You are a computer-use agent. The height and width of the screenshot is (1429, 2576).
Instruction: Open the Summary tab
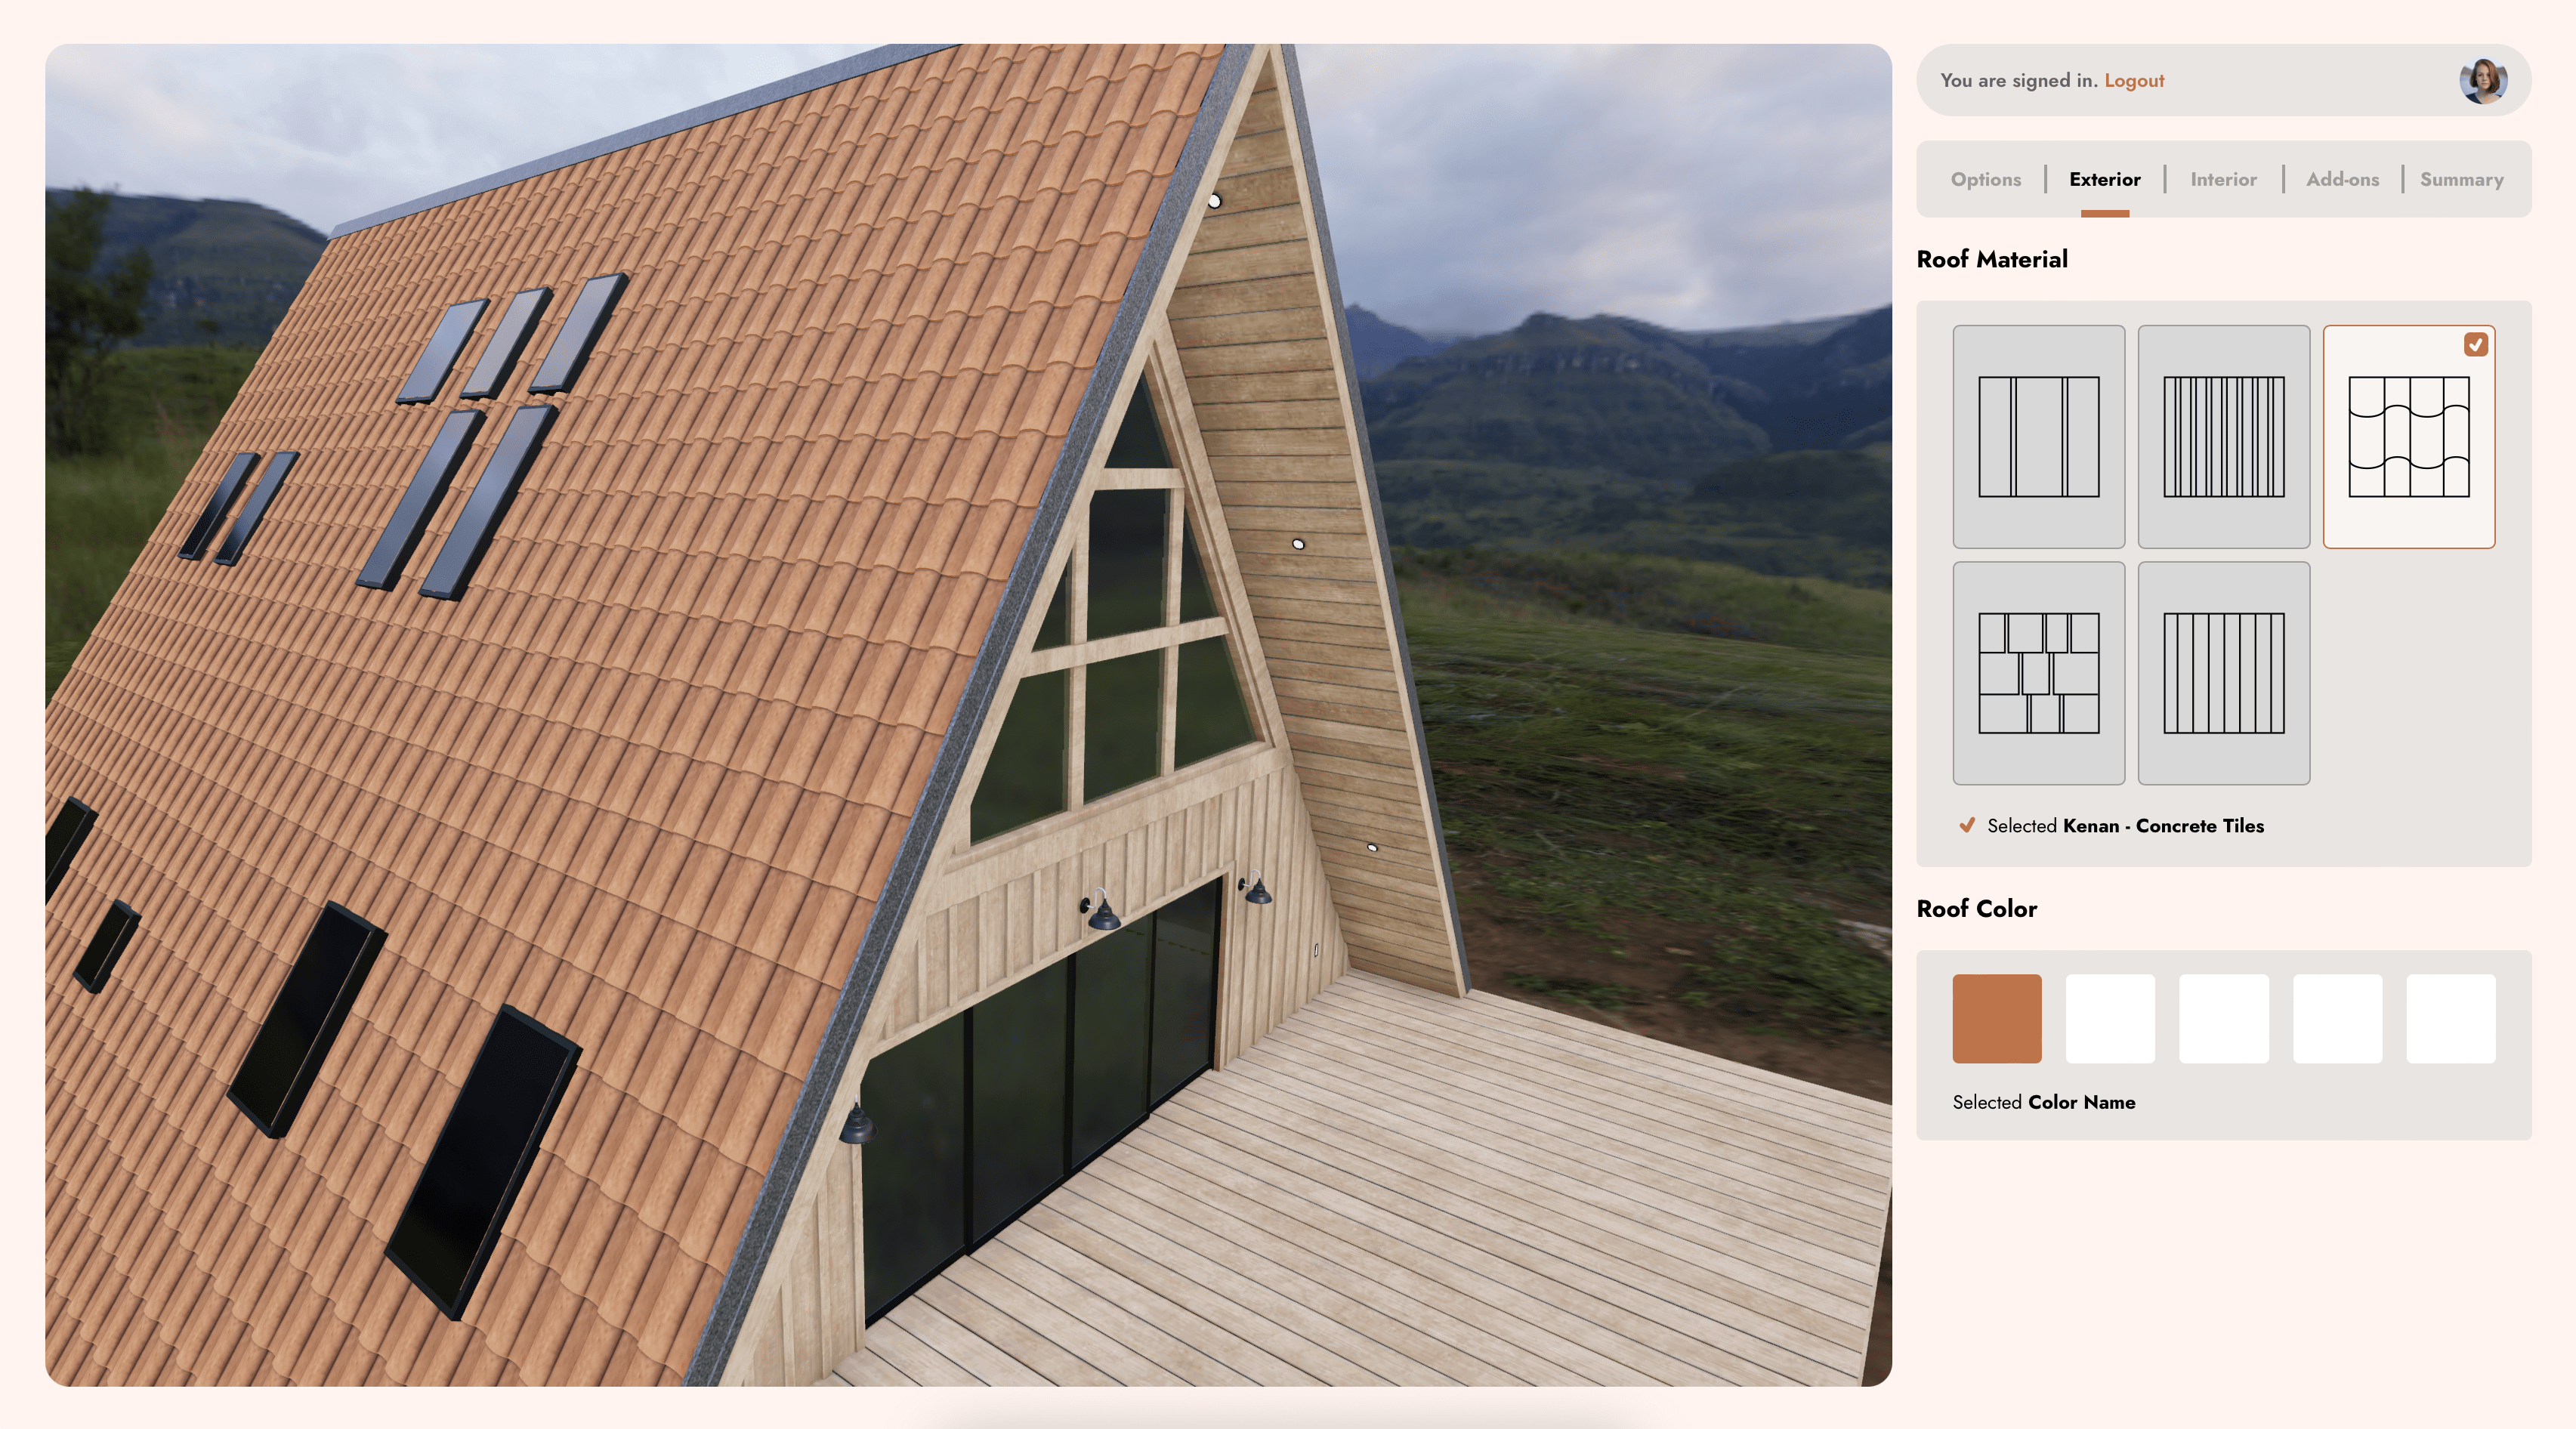pos(2462,177)
